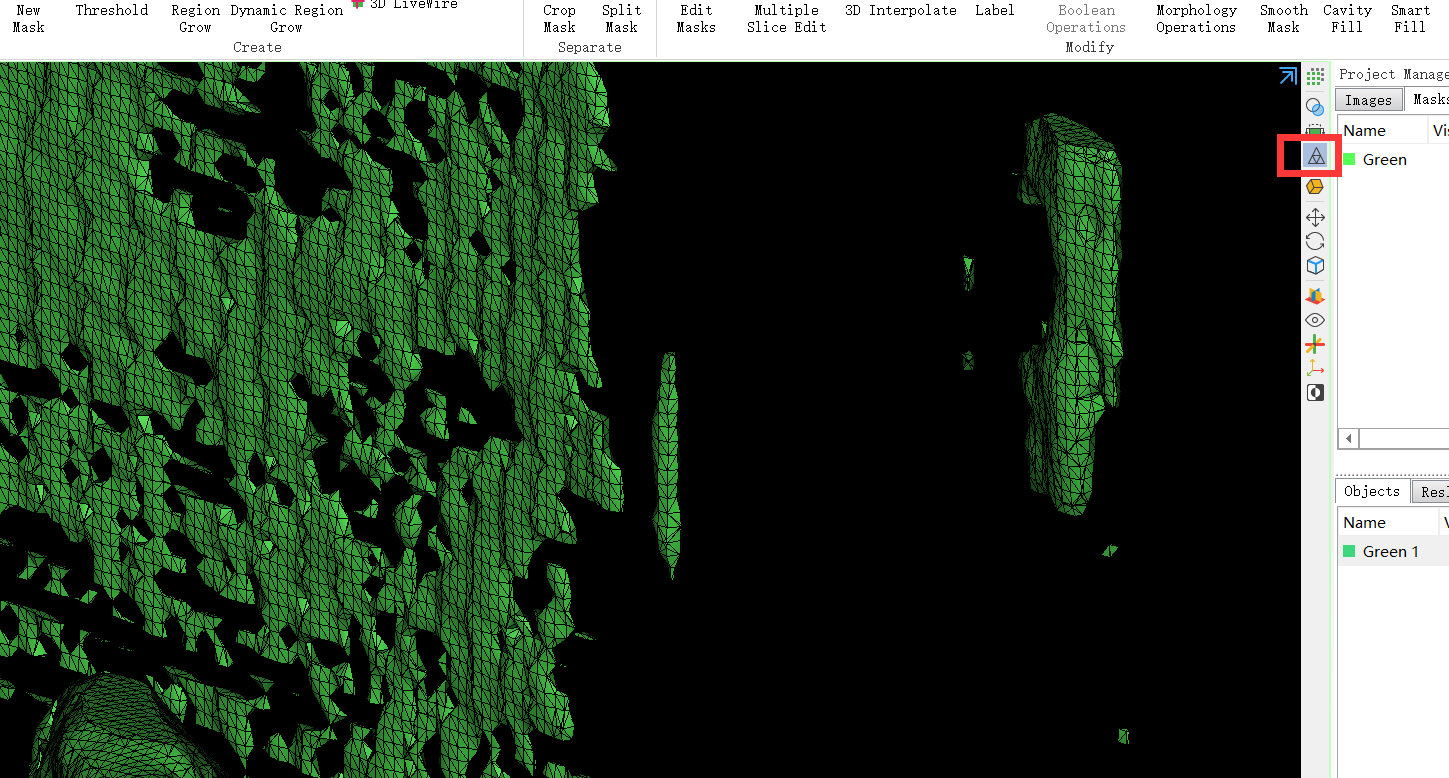Click the masks list left scroll arrow
Viewport: 1449px width, 778px height.
[1349, 439]
